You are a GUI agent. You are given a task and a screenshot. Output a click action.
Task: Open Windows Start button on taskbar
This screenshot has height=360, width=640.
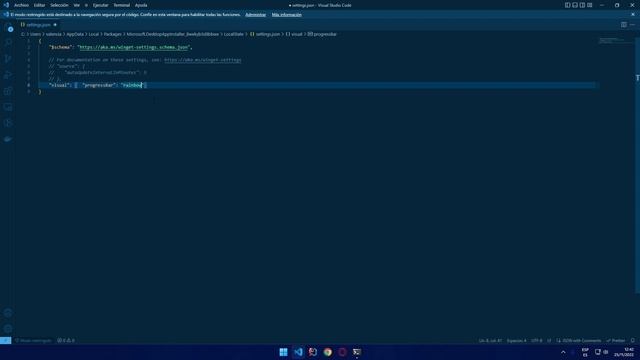pos(283,352)
